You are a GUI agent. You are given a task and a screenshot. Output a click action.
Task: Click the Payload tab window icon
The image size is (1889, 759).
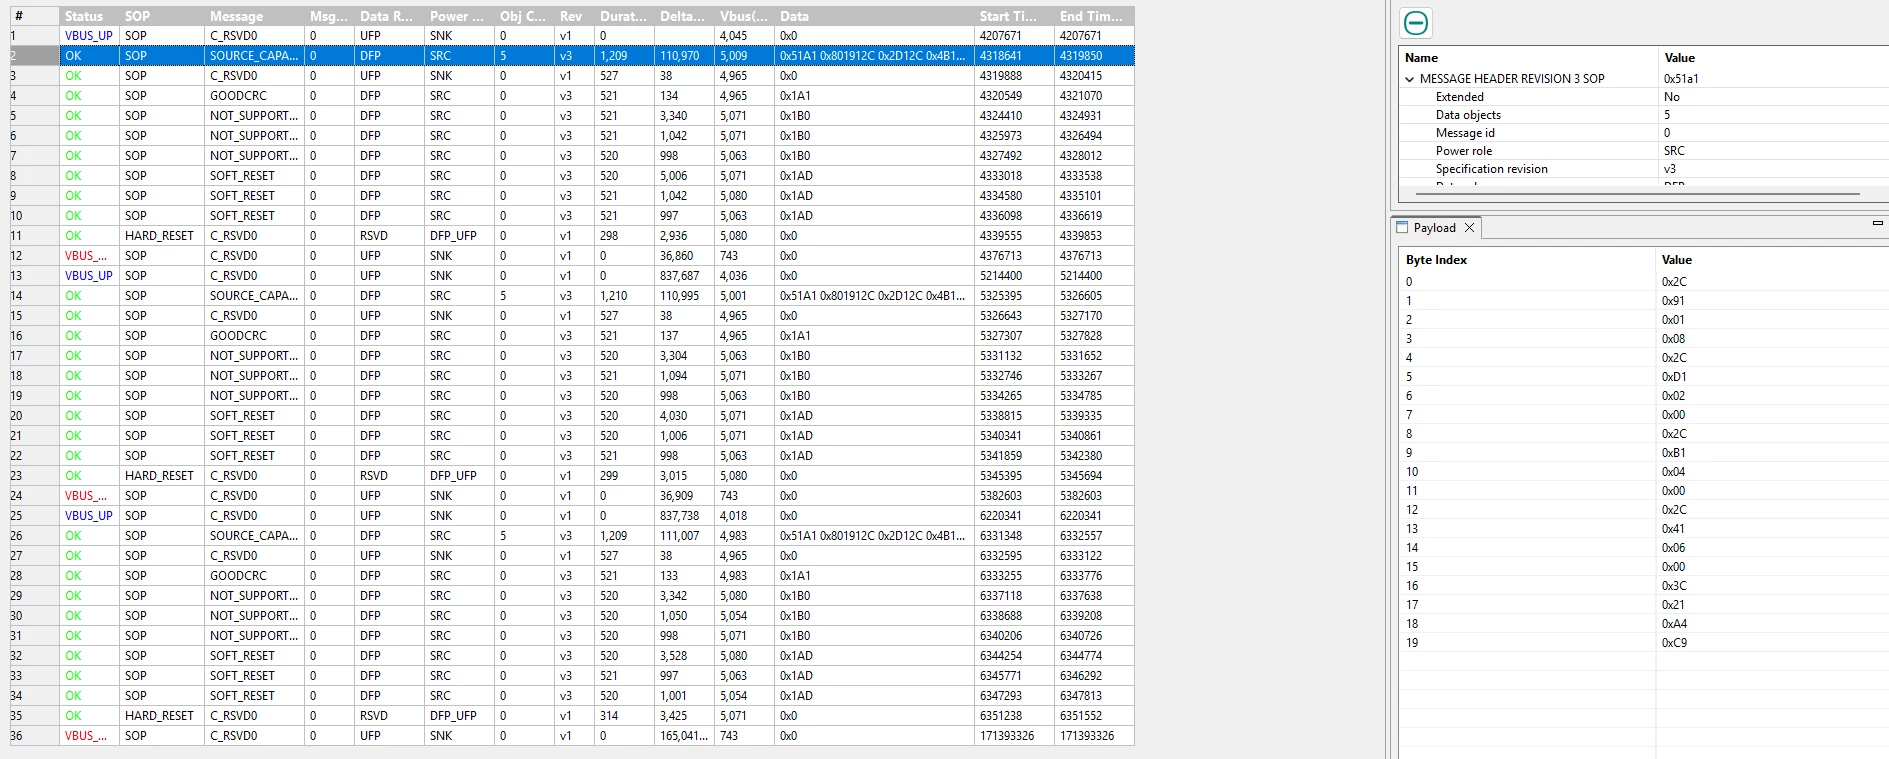coord(1402,228)
